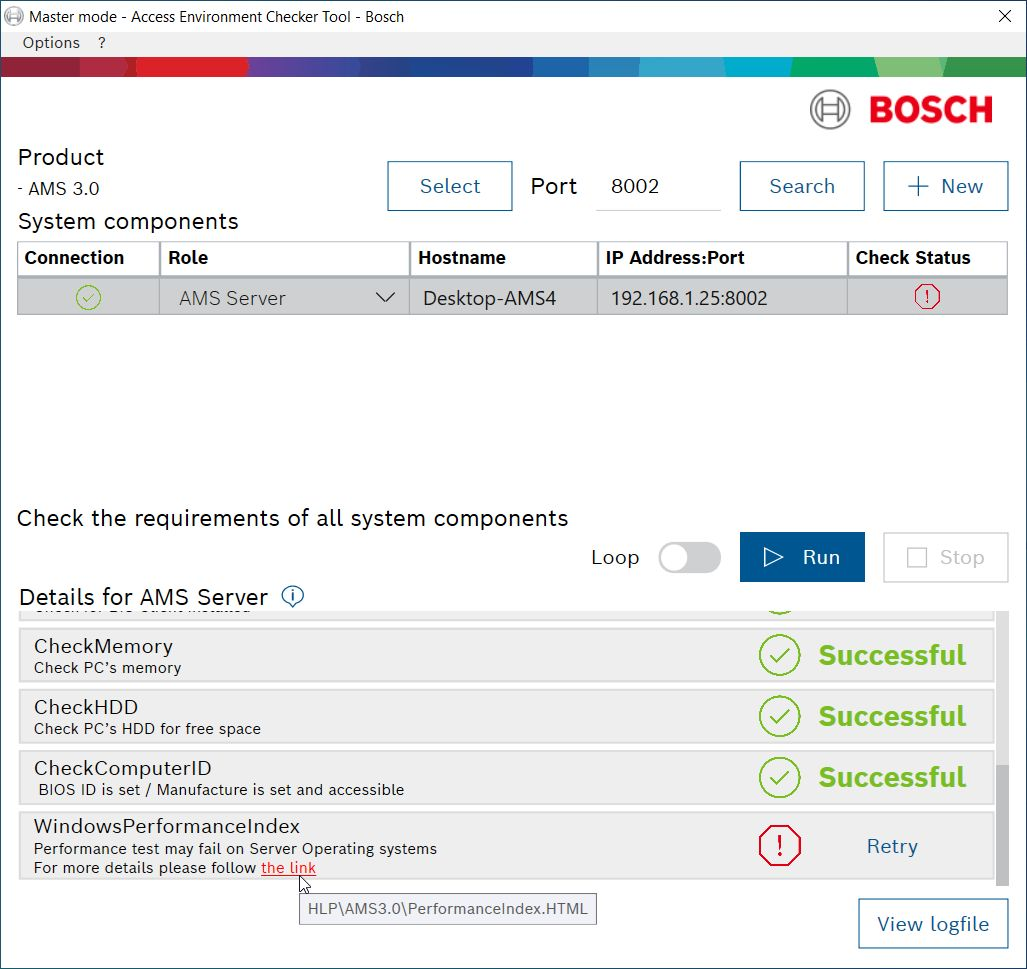Click the Select product button
The height and width of the screenshot is (969, 1027).
[450, 187]
